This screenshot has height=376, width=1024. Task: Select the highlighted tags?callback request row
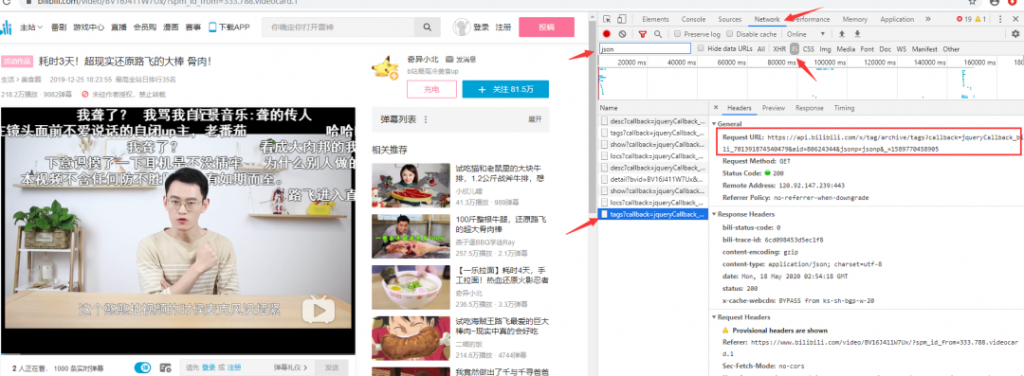pos(654,214)
